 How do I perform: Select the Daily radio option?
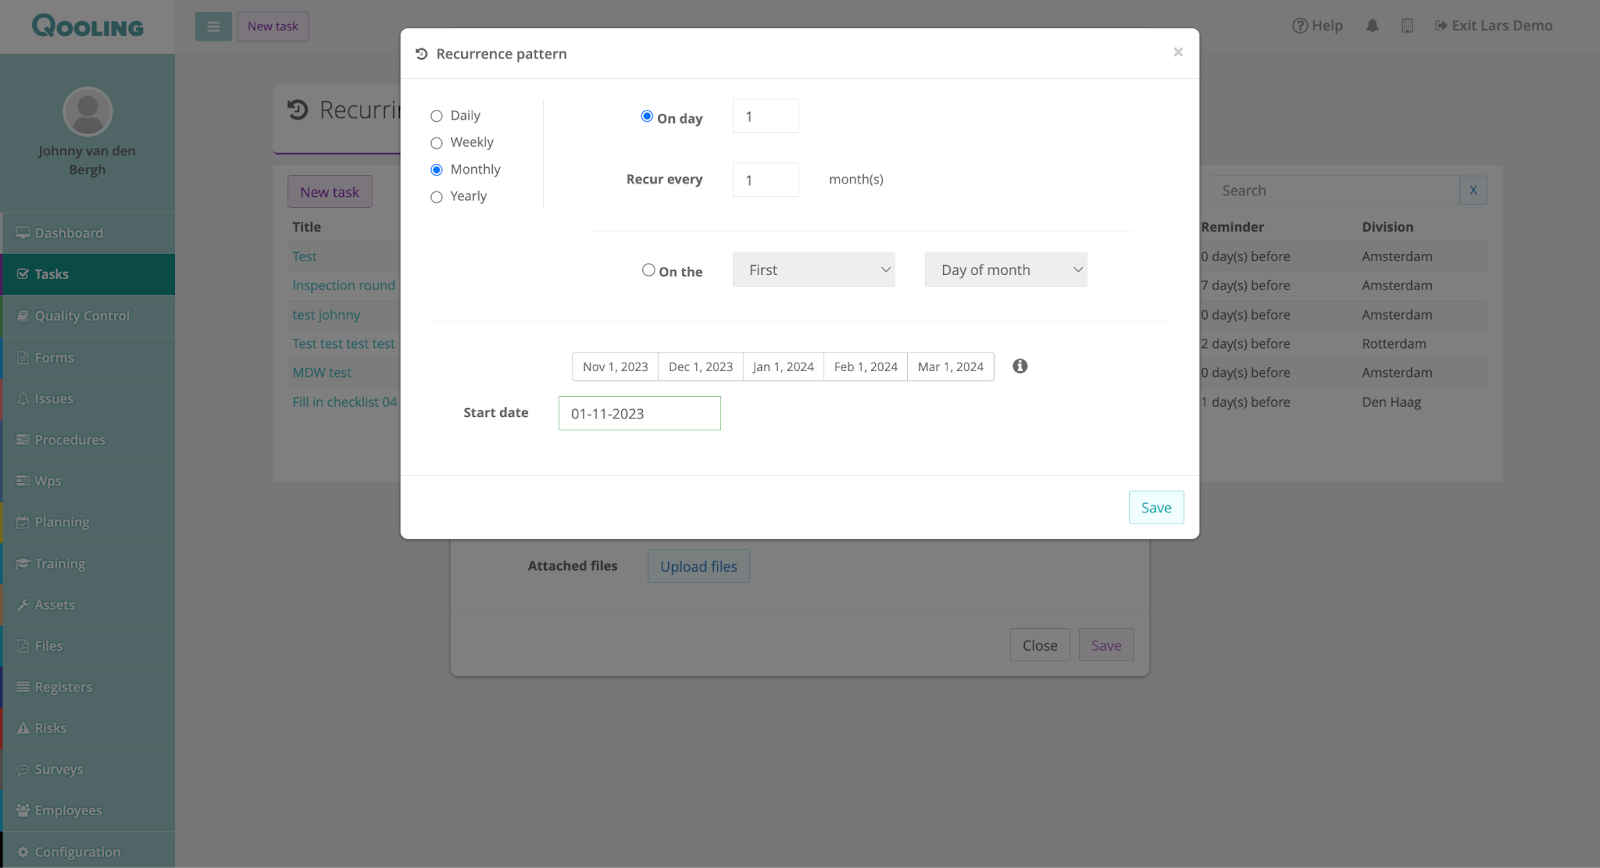[x=436, y=116]
